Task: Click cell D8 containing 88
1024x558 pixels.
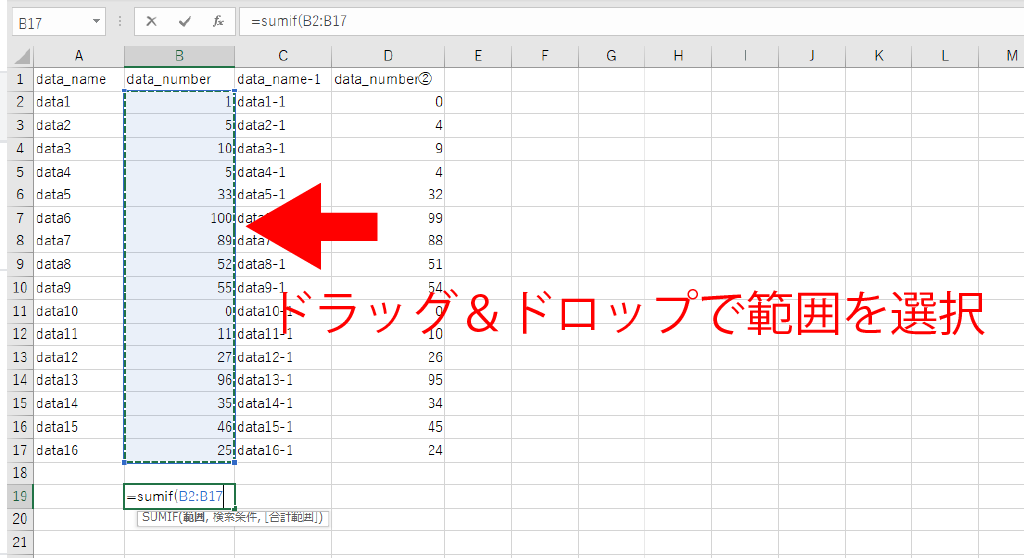Action: [388, 241]
